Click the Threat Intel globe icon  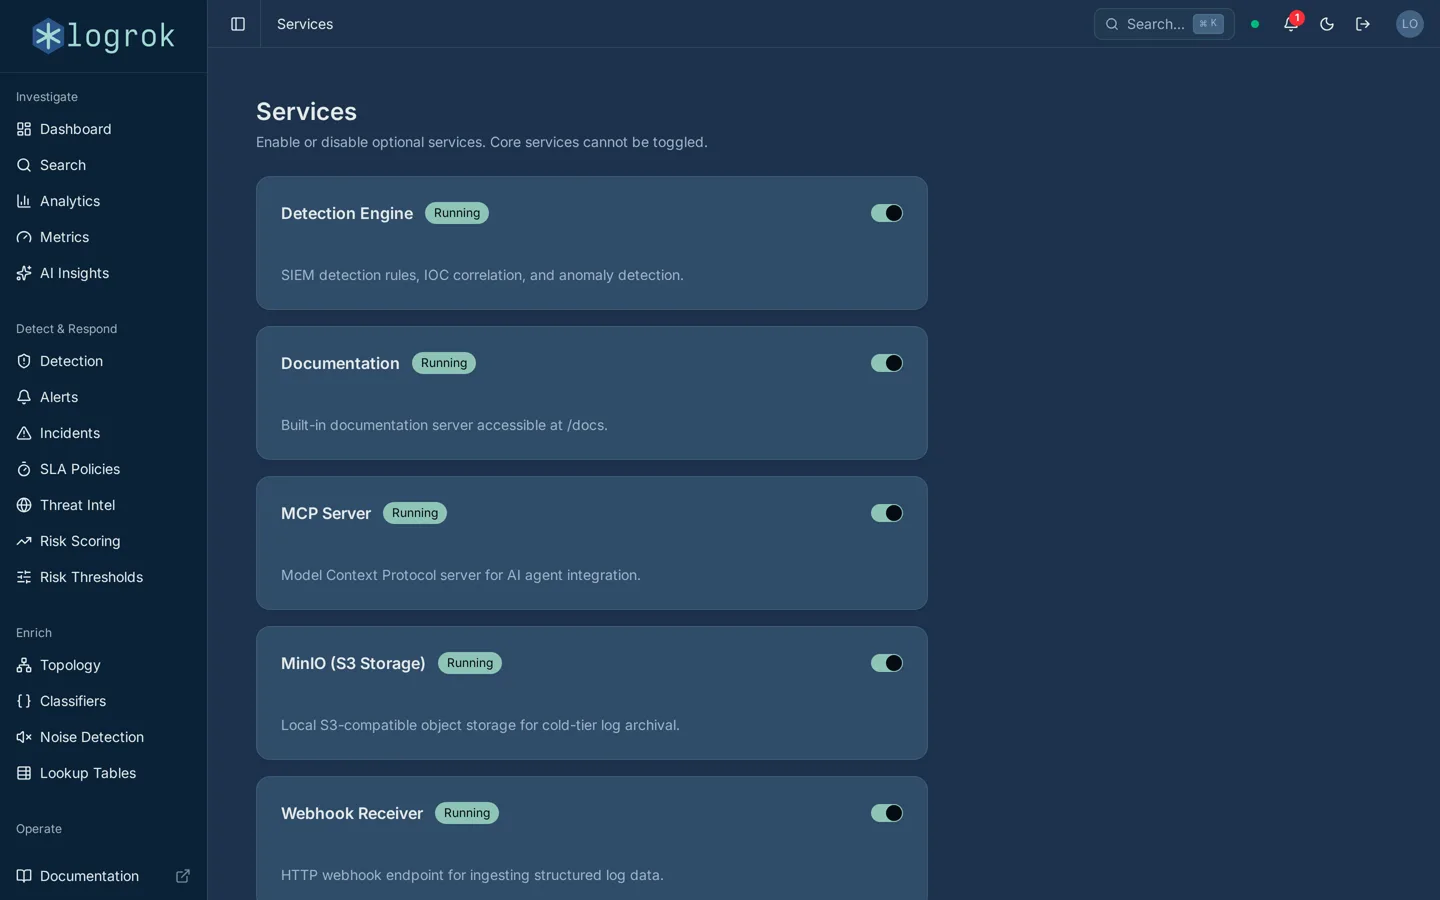24,505
